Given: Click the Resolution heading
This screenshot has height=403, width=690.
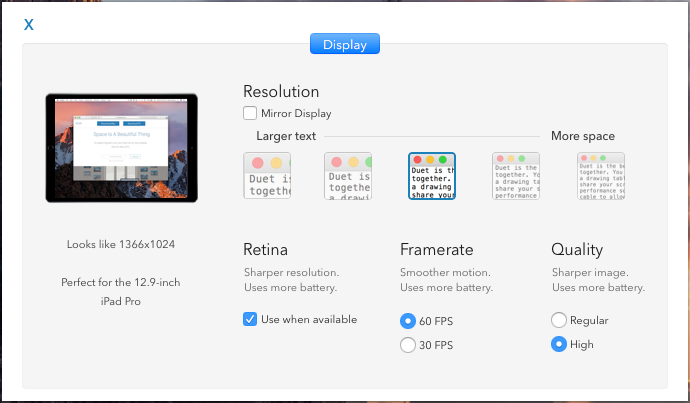Looking at the screenshot, I should coord(281,92).
